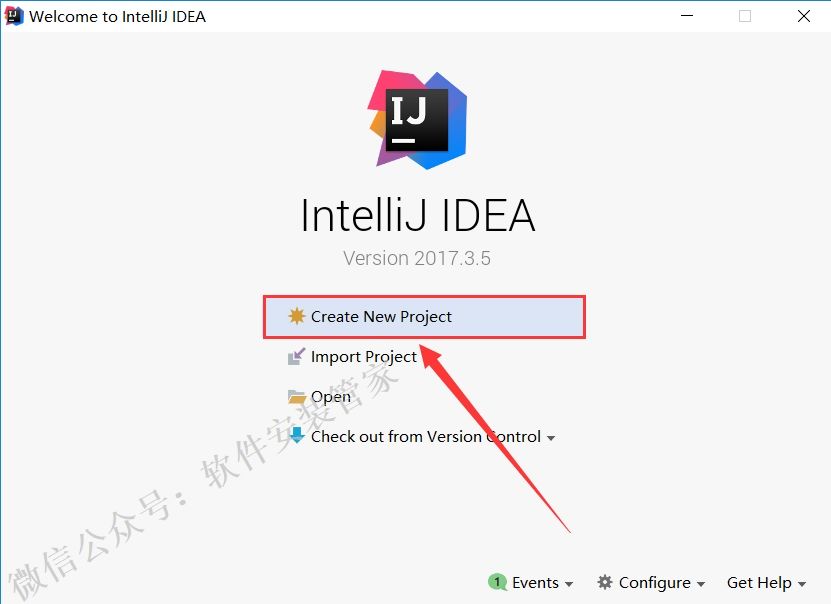Open the Get Help menu label
This screenshot has height=604, width=831.
[x=759, y=583]
